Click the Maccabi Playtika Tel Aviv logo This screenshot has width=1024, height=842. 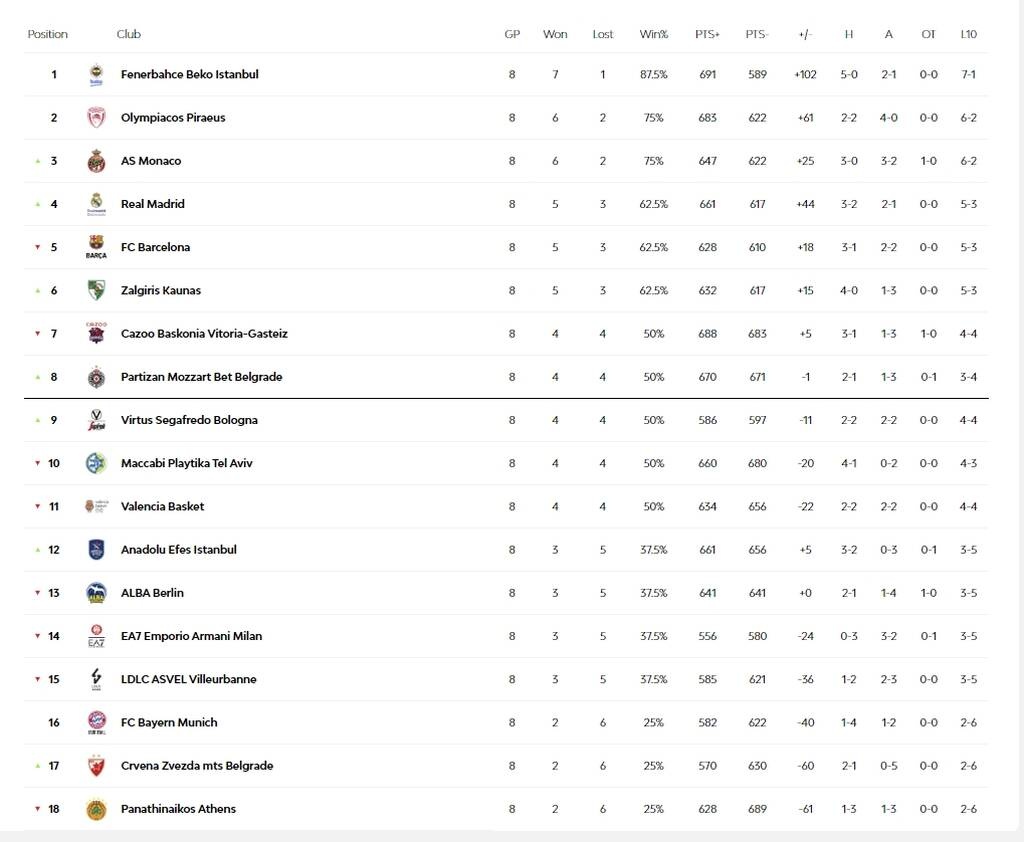(x=96, y=463)
